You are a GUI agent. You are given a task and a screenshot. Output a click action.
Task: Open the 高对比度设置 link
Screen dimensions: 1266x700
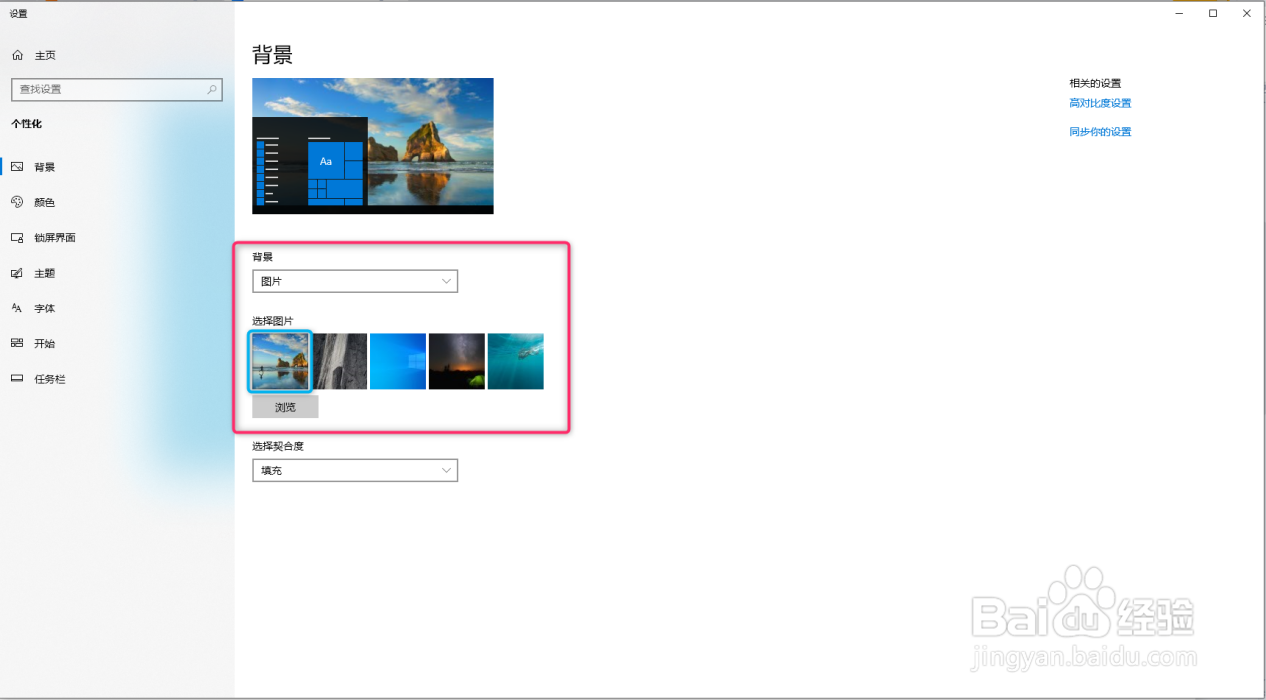coord(1100,103)
